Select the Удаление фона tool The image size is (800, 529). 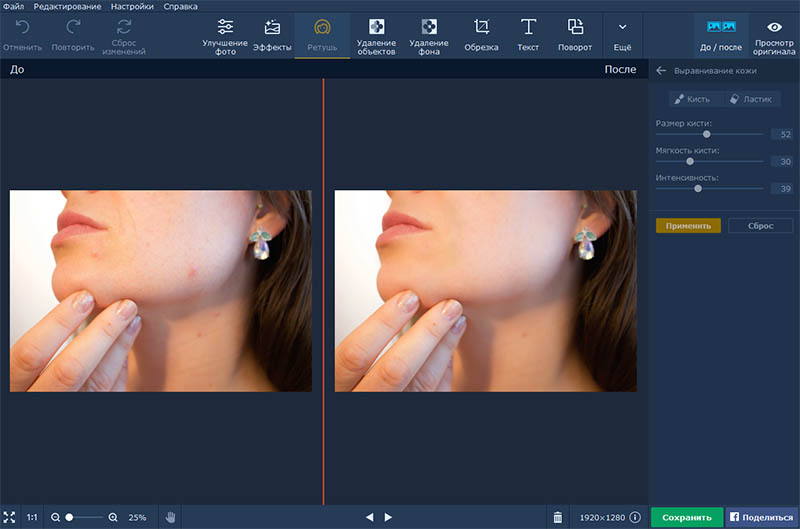click(x=428, y=35)
